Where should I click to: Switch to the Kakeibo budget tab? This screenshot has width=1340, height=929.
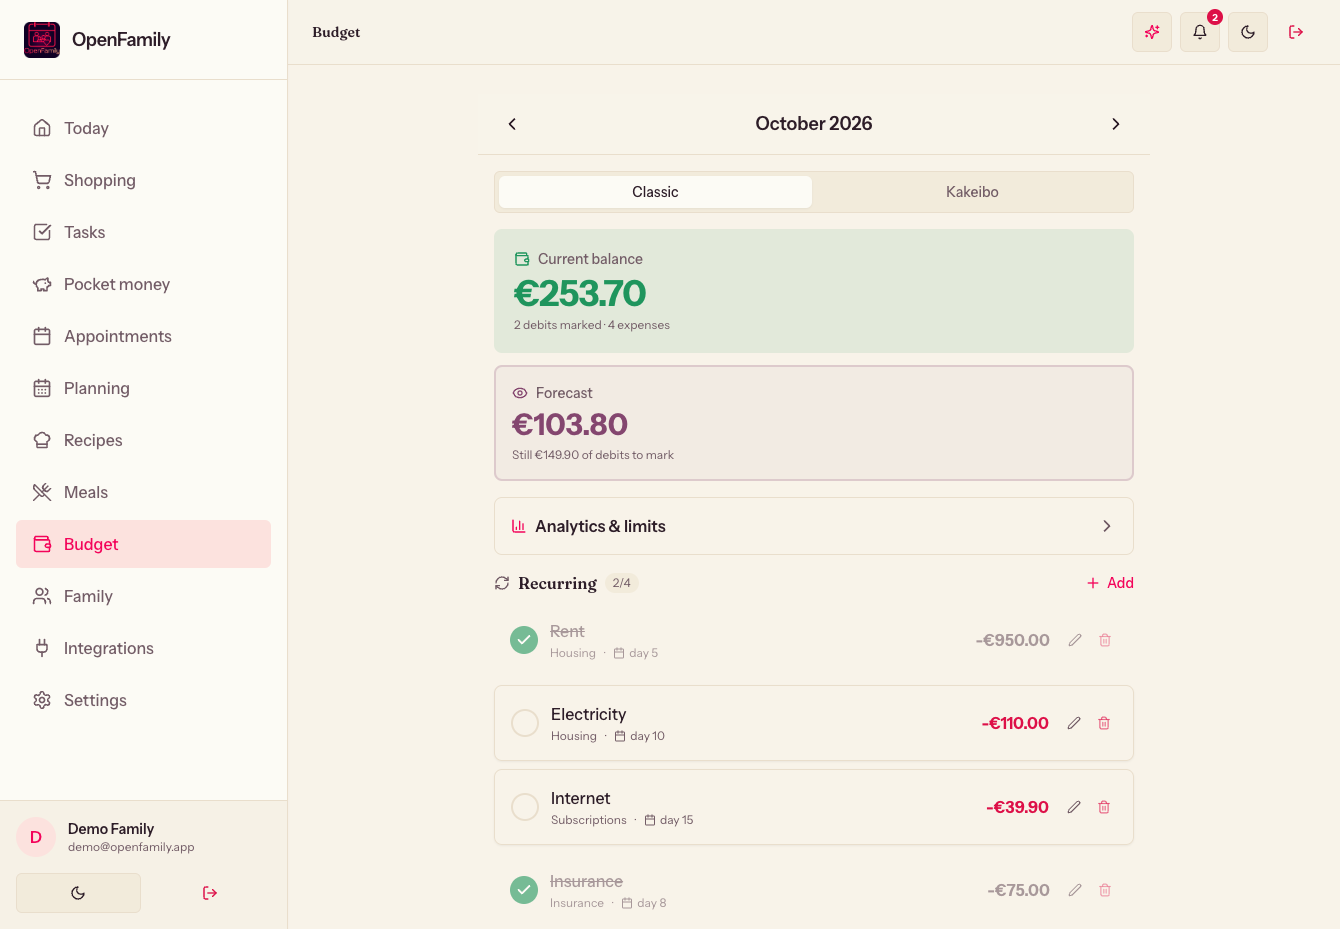click(972, 192)
